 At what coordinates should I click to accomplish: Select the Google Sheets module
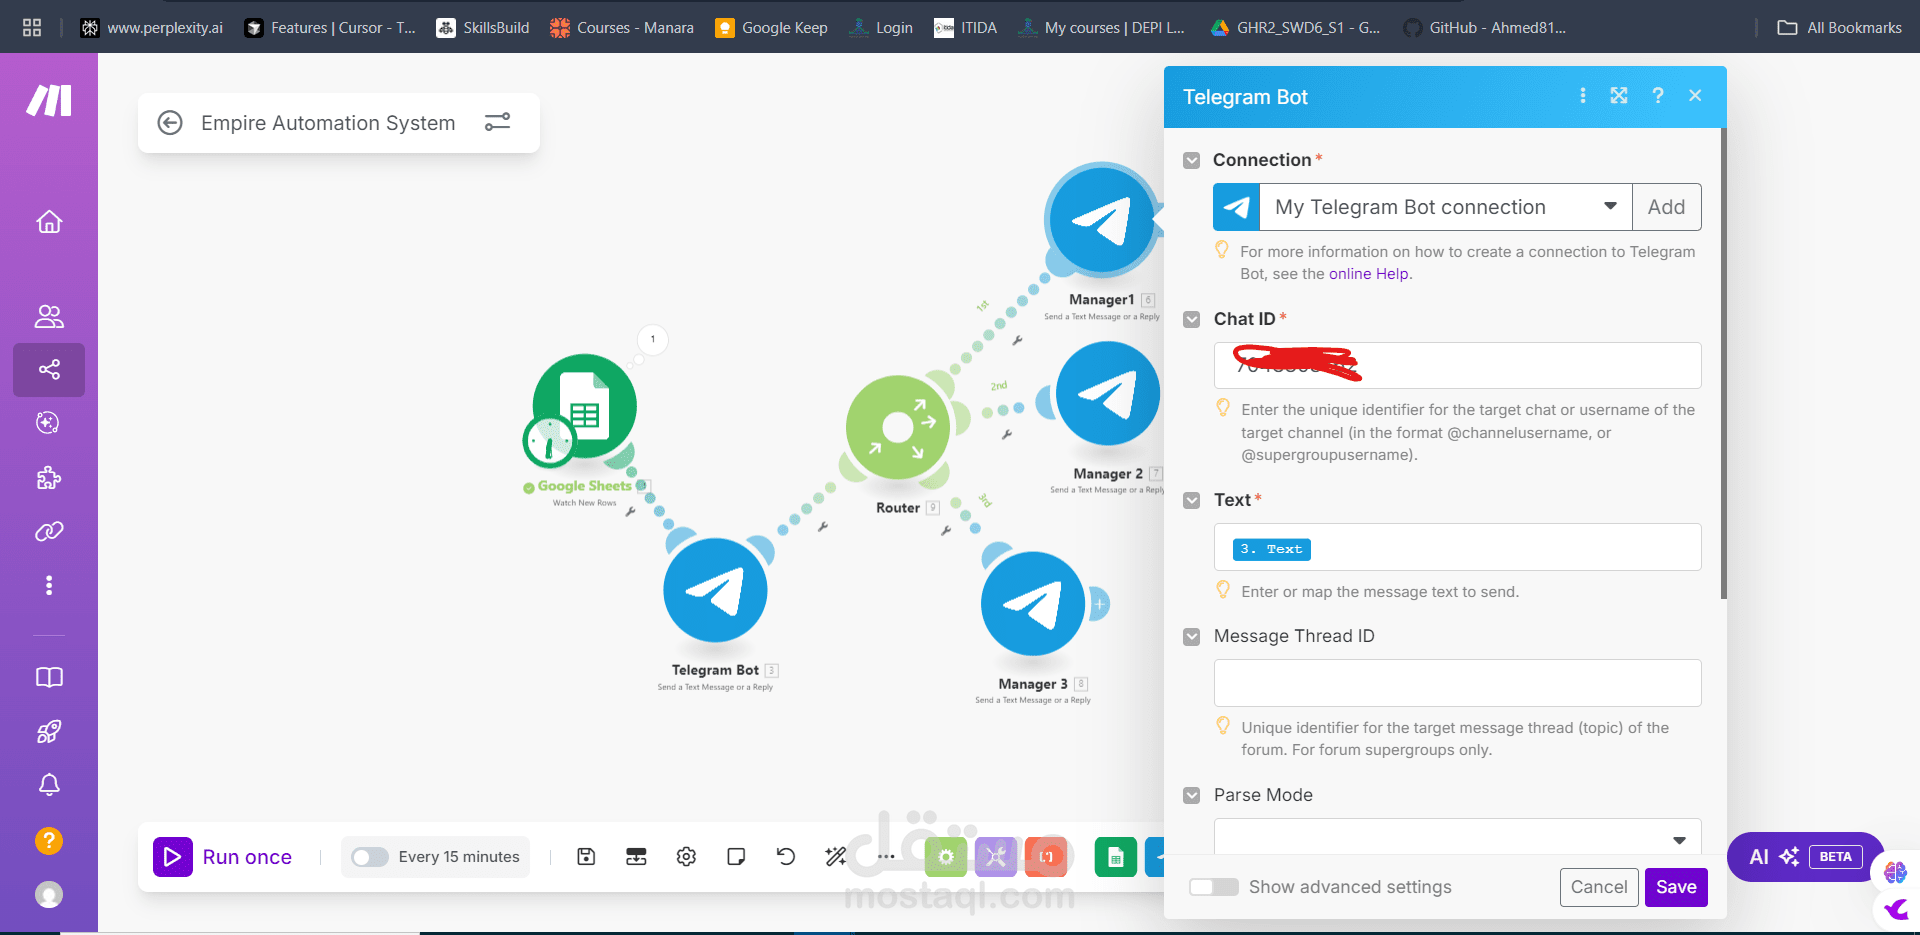click(585, 406)
